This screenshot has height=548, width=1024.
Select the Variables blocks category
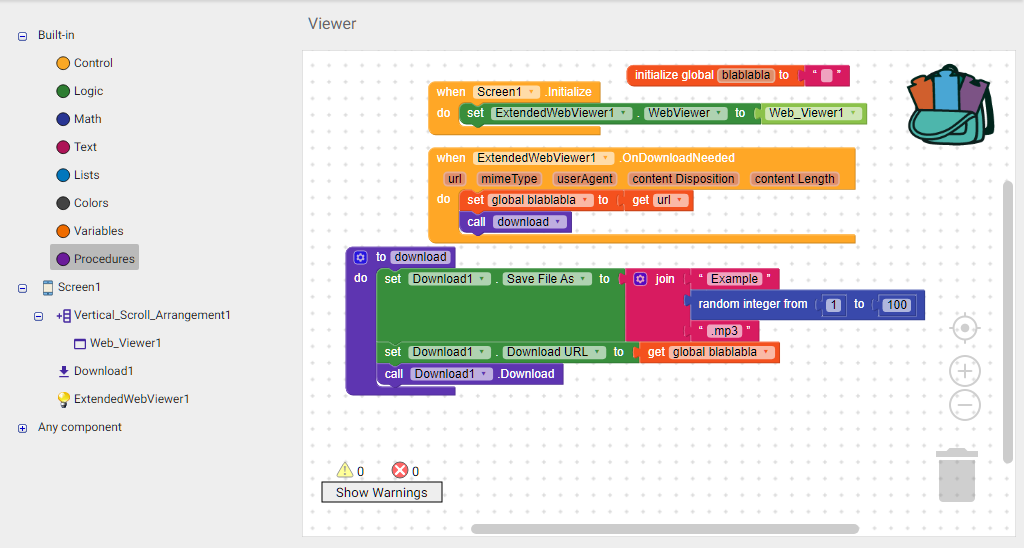pyautogui.click(x=98, y=231)
